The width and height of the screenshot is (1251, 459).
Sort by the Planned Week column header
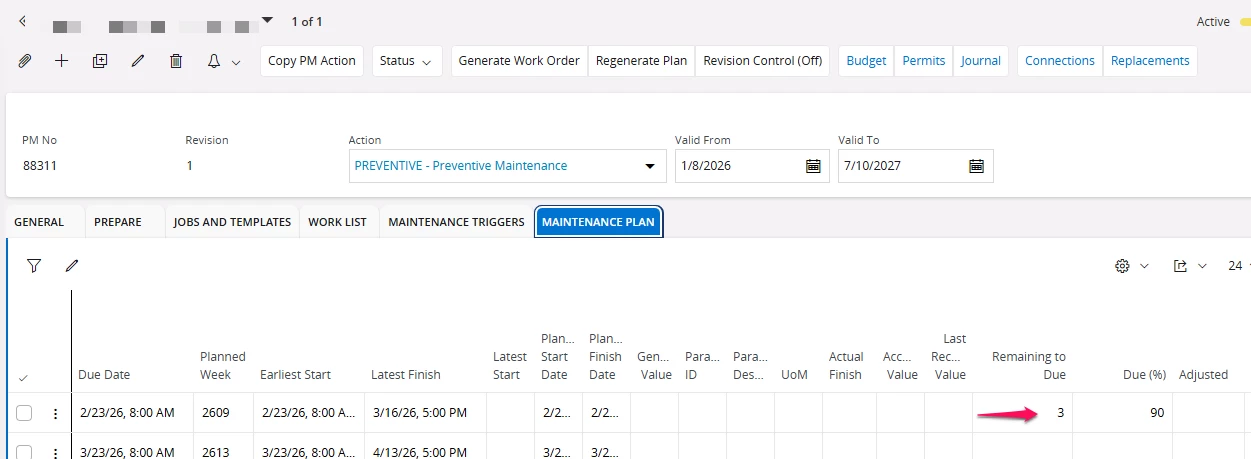click(223, 366)
